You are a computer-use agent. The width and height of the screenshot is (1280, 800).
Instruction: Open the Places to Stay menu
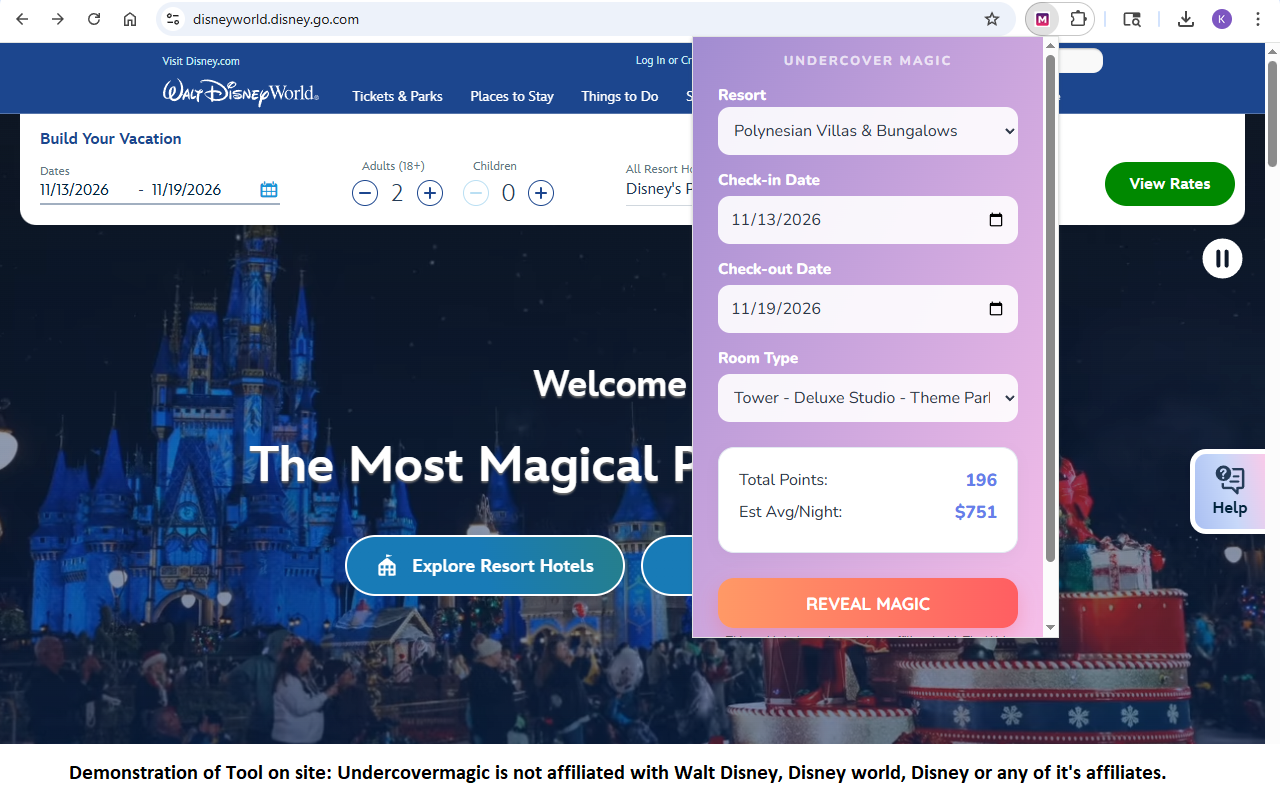pos(511,96)
